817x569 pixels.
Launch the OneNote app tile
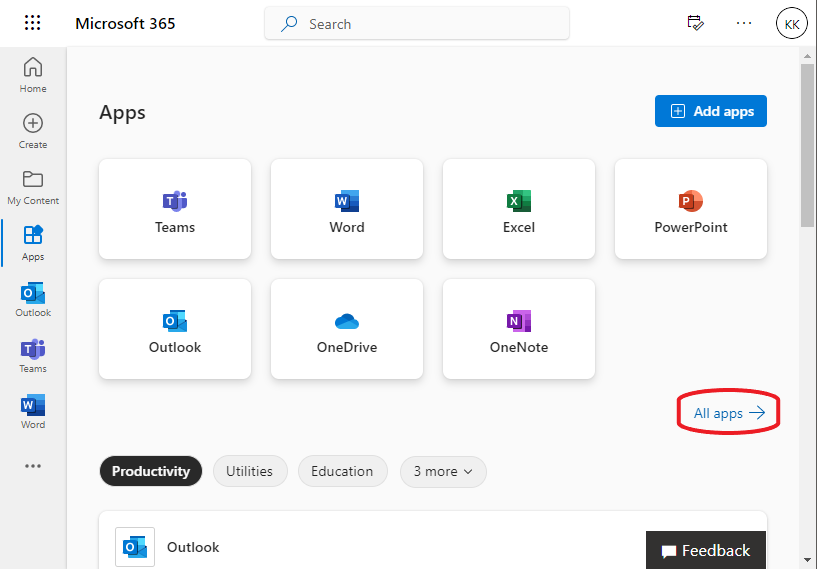tap(518, 329)
